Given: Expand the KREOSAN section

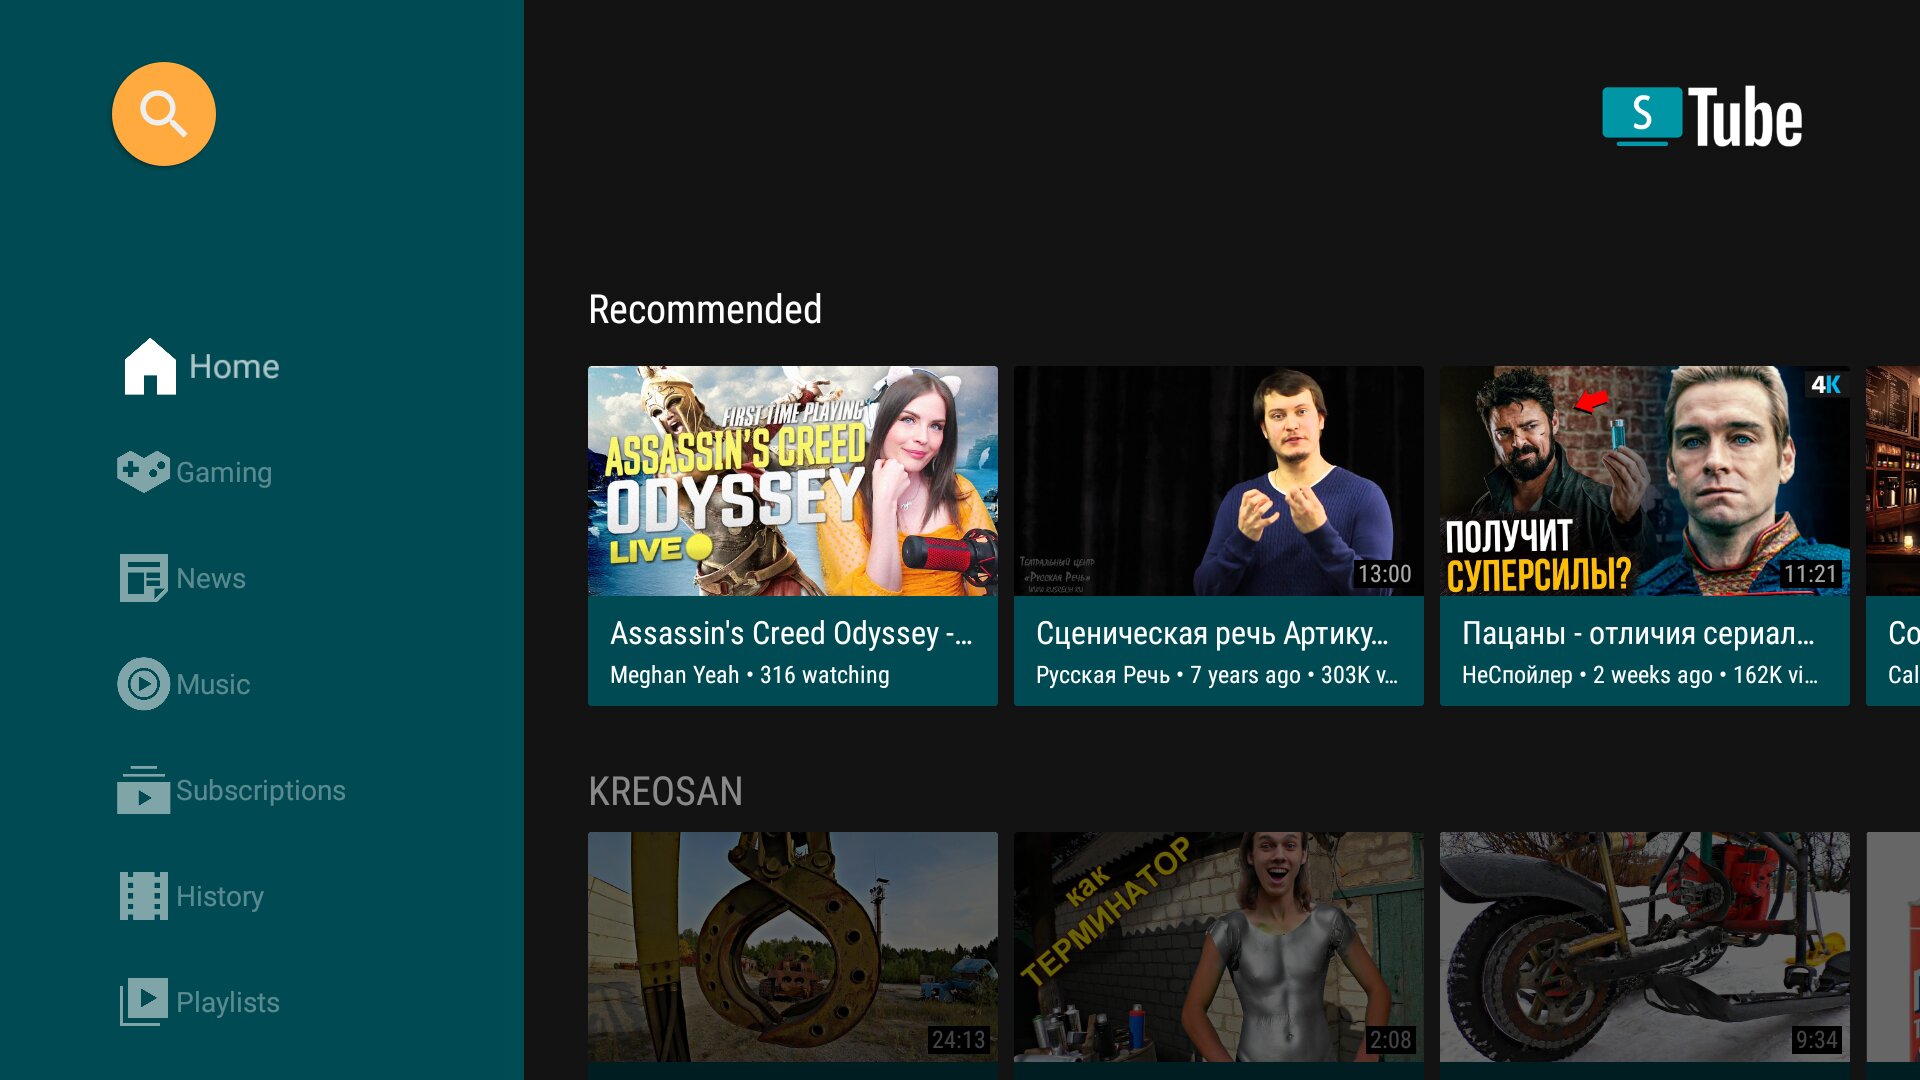Looking at the screenshot, I should pos(667,790).
